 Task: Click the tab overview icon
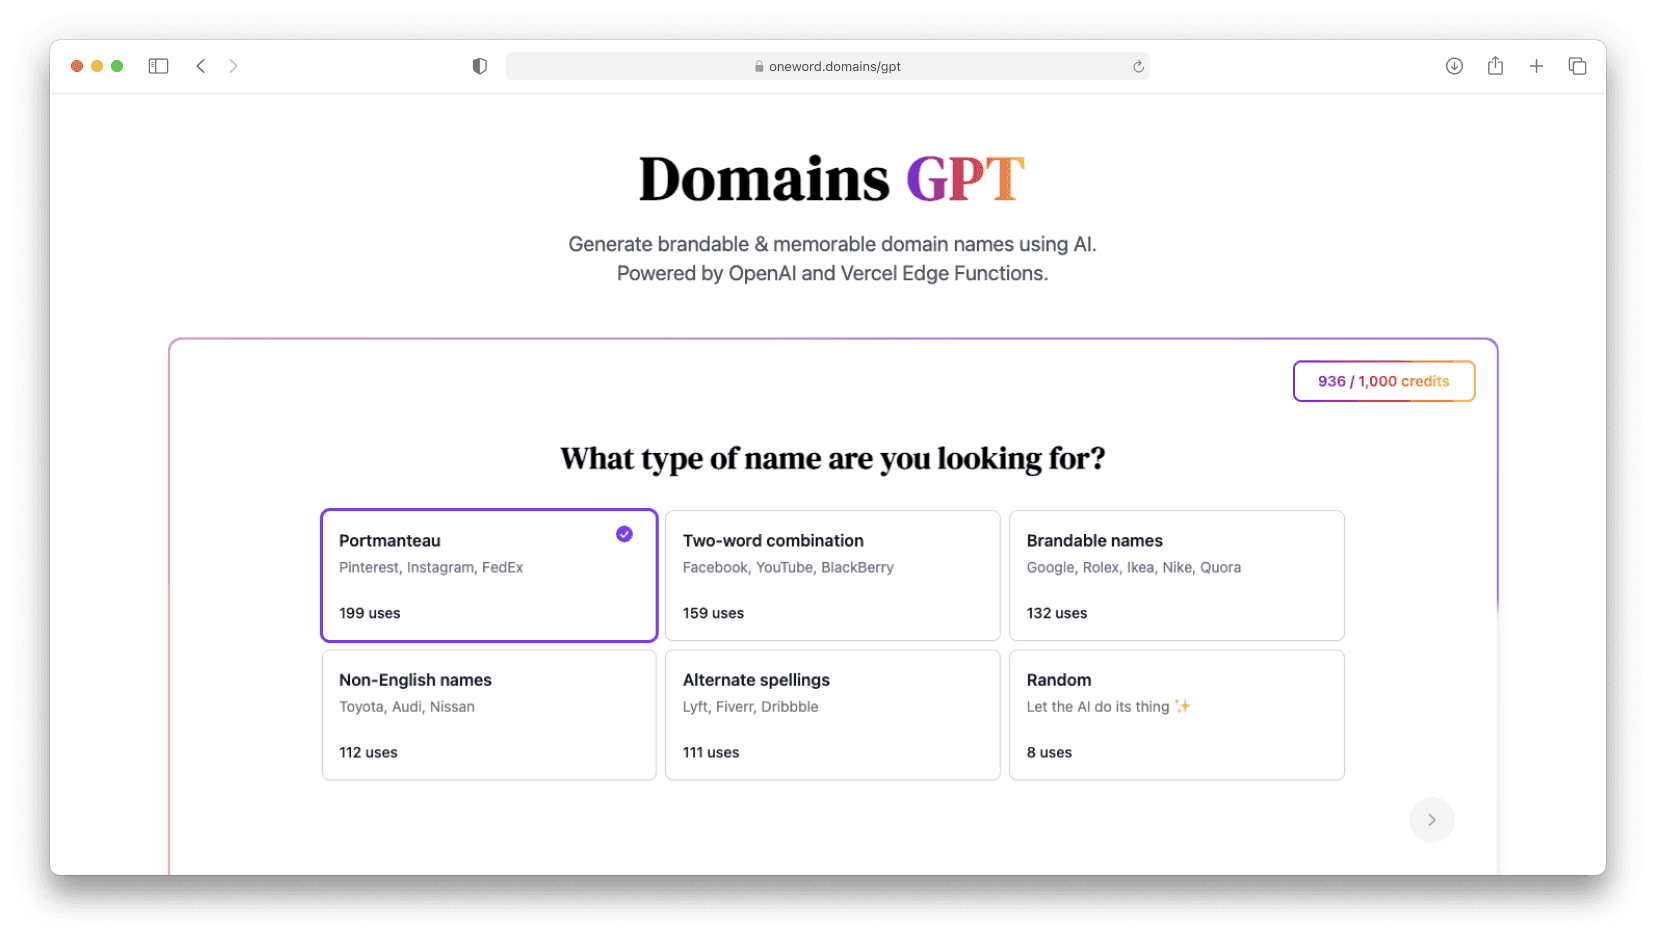click(1577, 65)
